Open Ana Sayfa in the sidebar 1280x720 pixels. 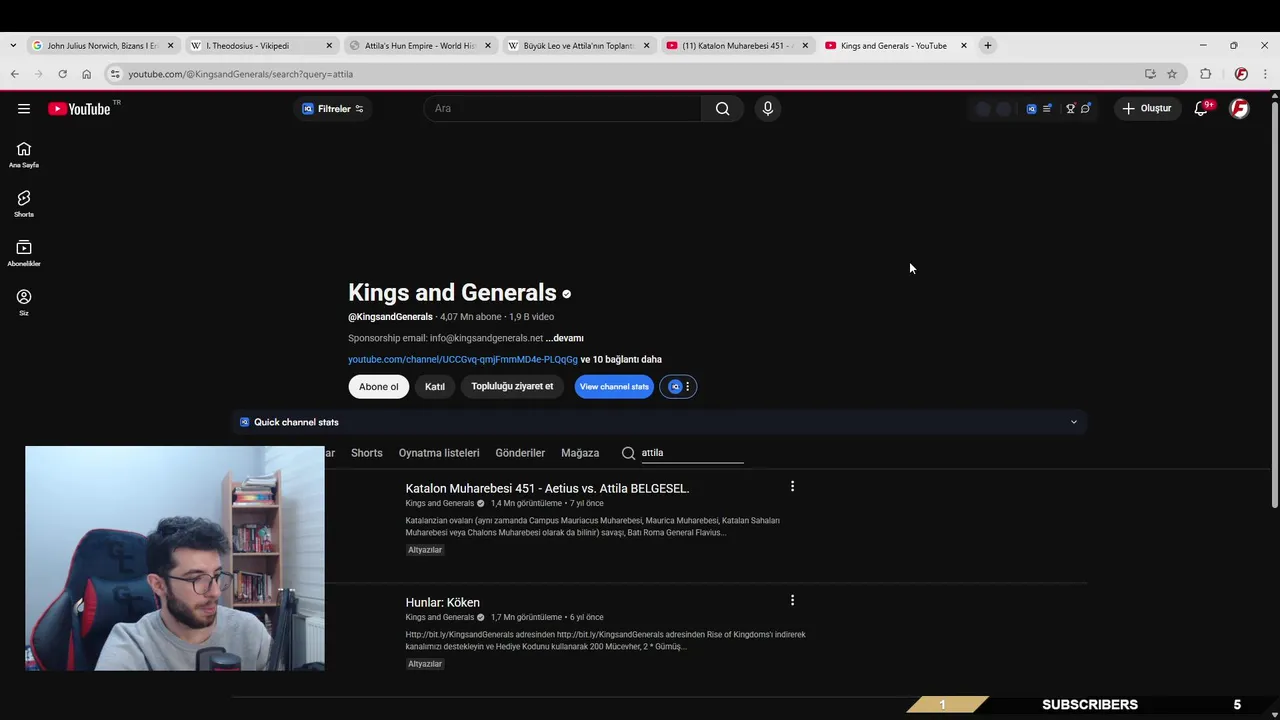coord(24,155)
